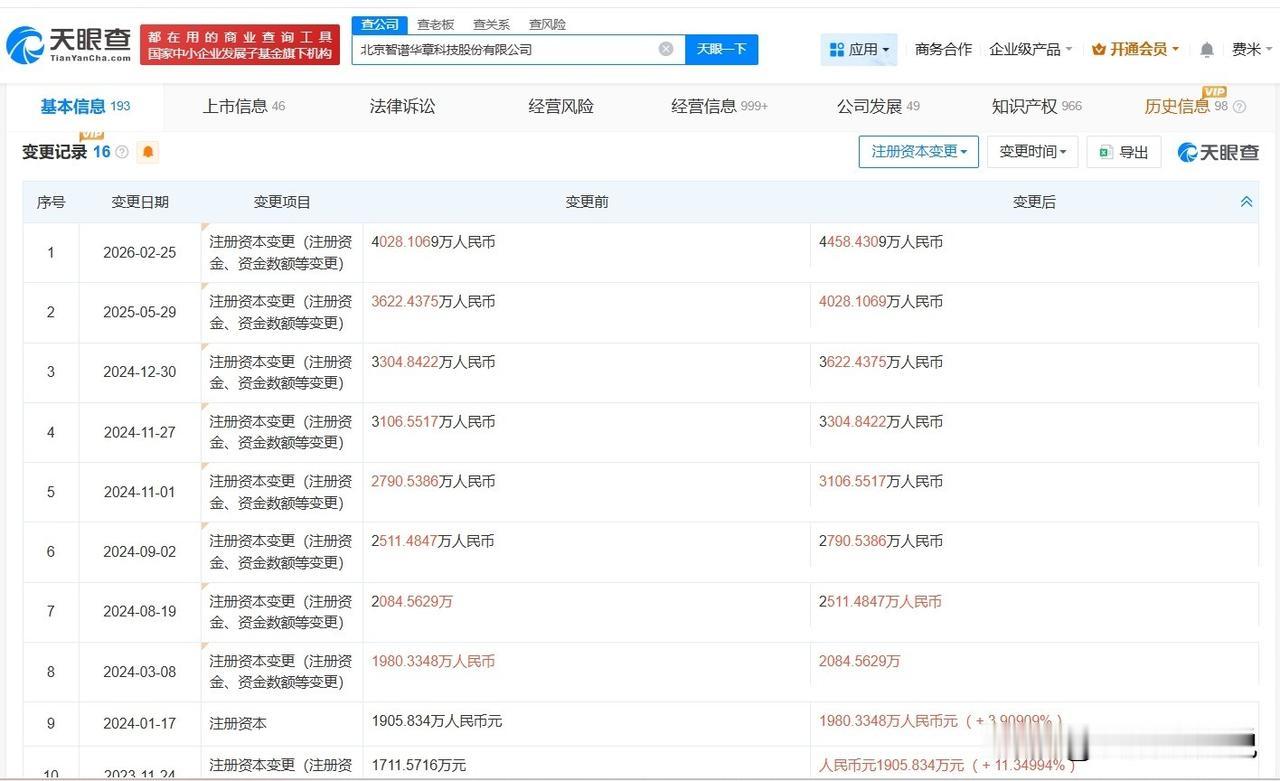Click the 序号 column header

(51, 202)
